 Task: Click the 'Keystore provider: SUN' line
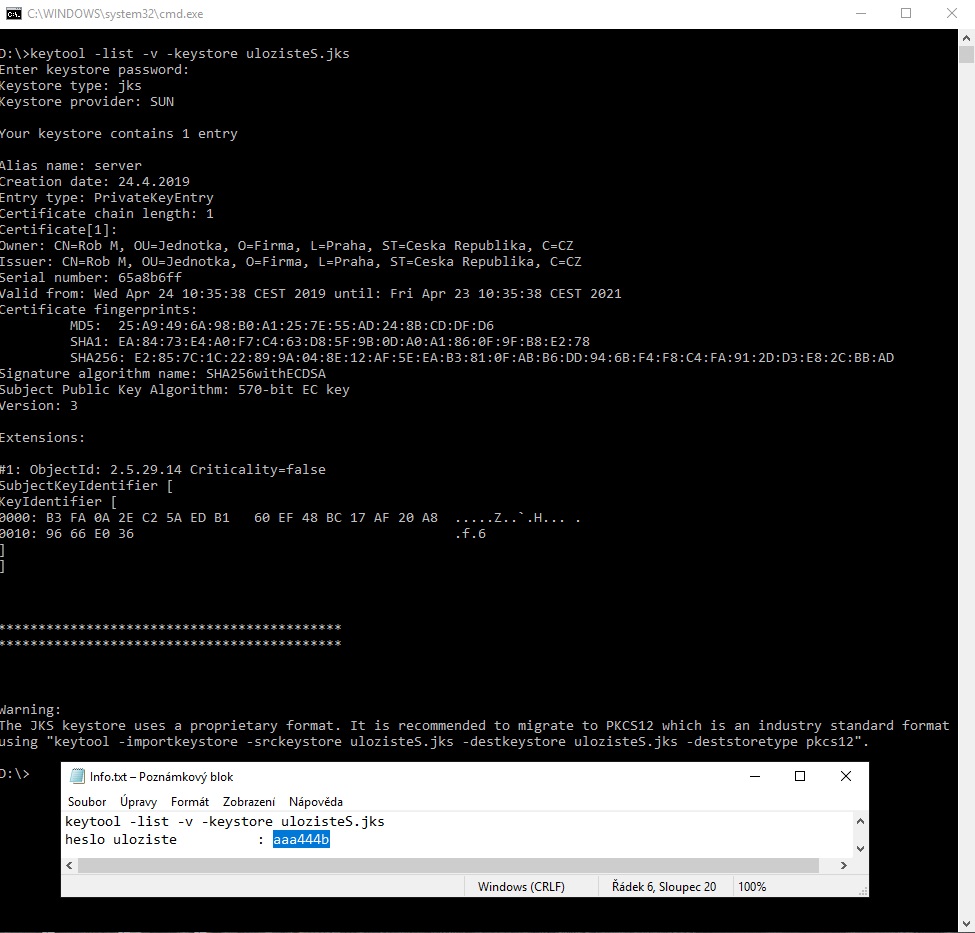click(86, 101)
